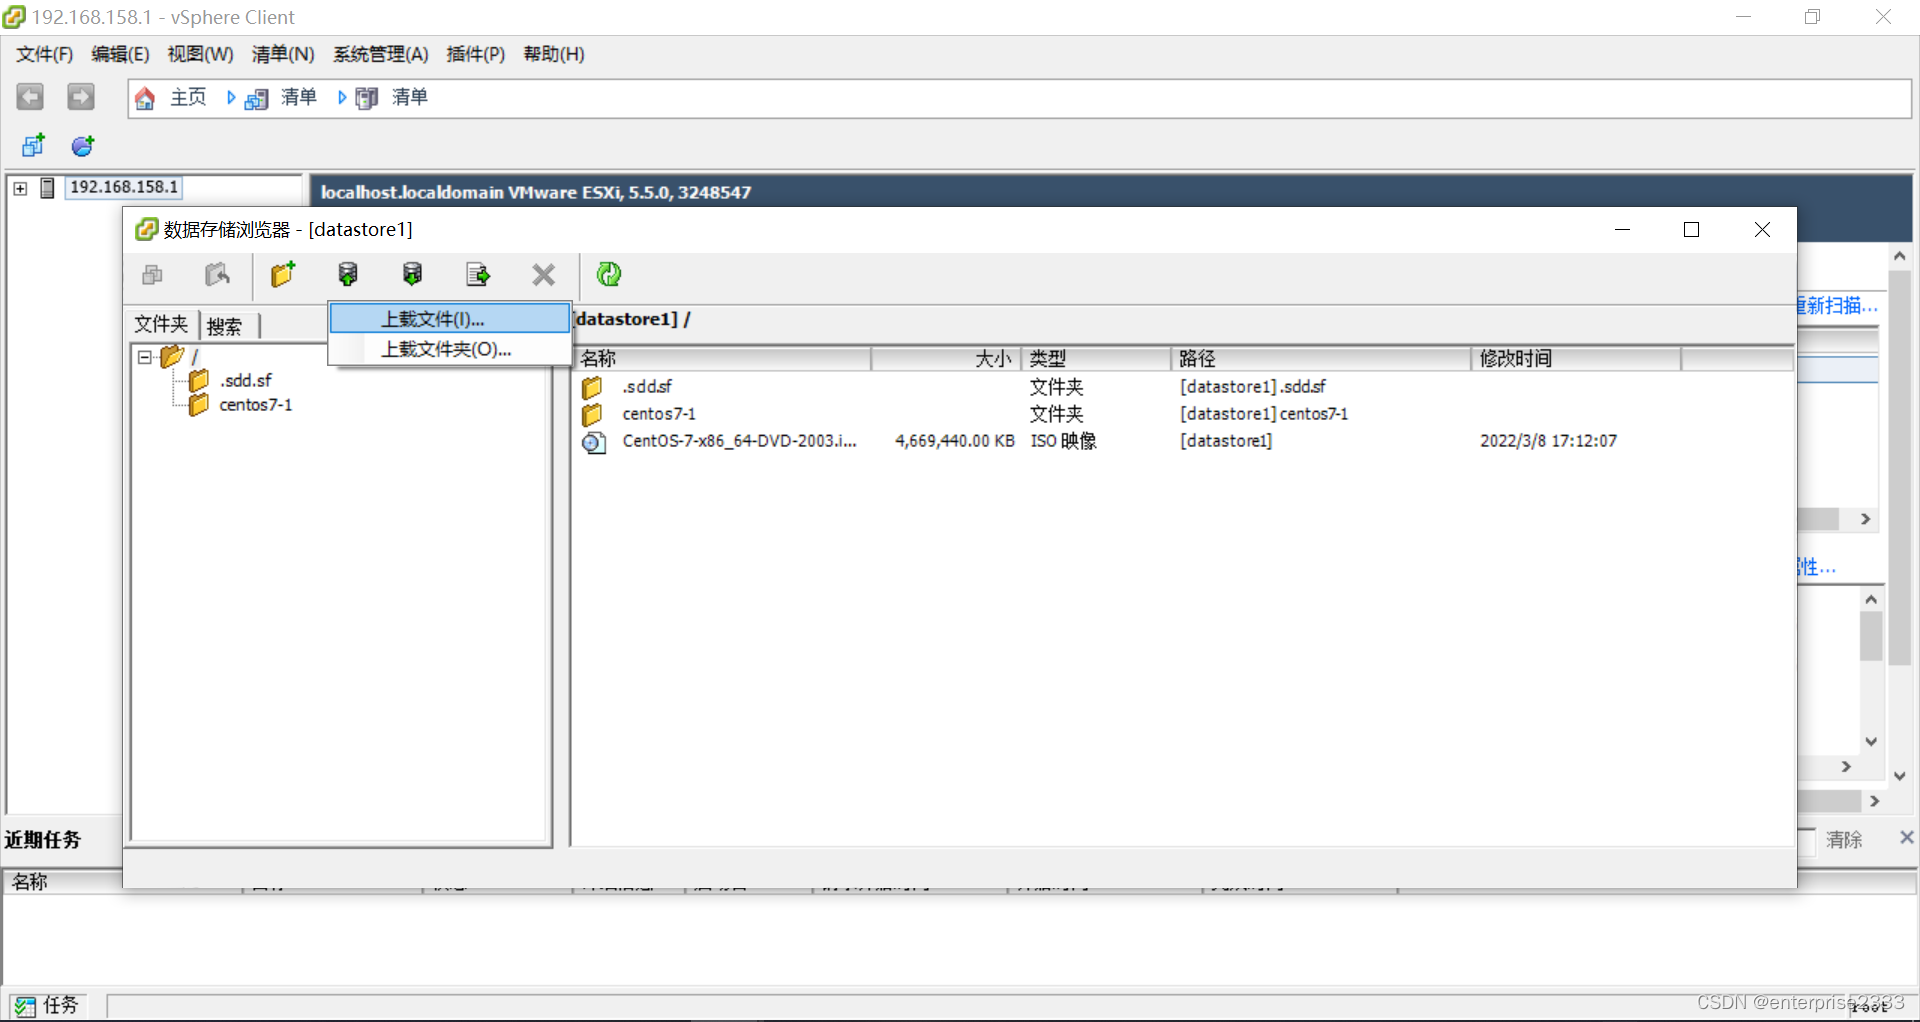Click the 主页 breadcrumb link
1920x1022 pixels.
click(x=188, y=97)
